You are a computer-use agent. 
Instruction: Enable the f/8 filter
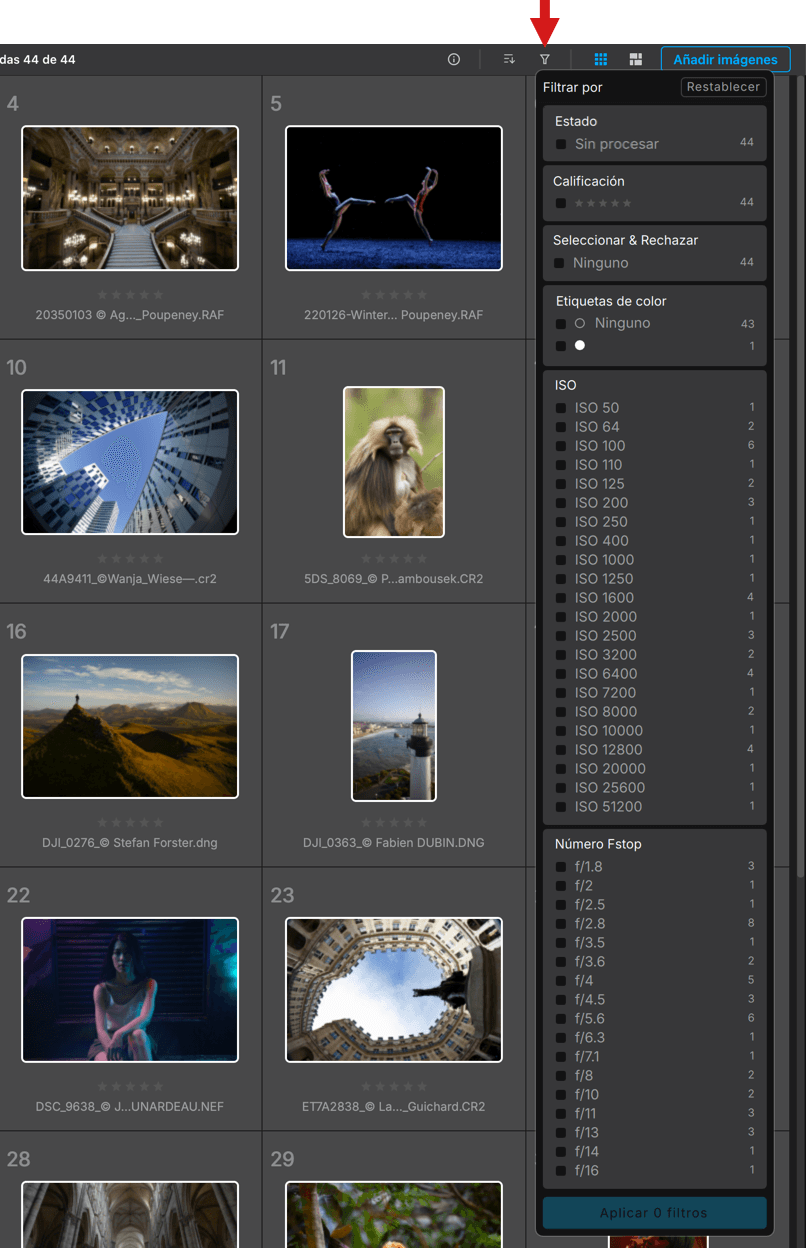click(x=561, y=1076)
